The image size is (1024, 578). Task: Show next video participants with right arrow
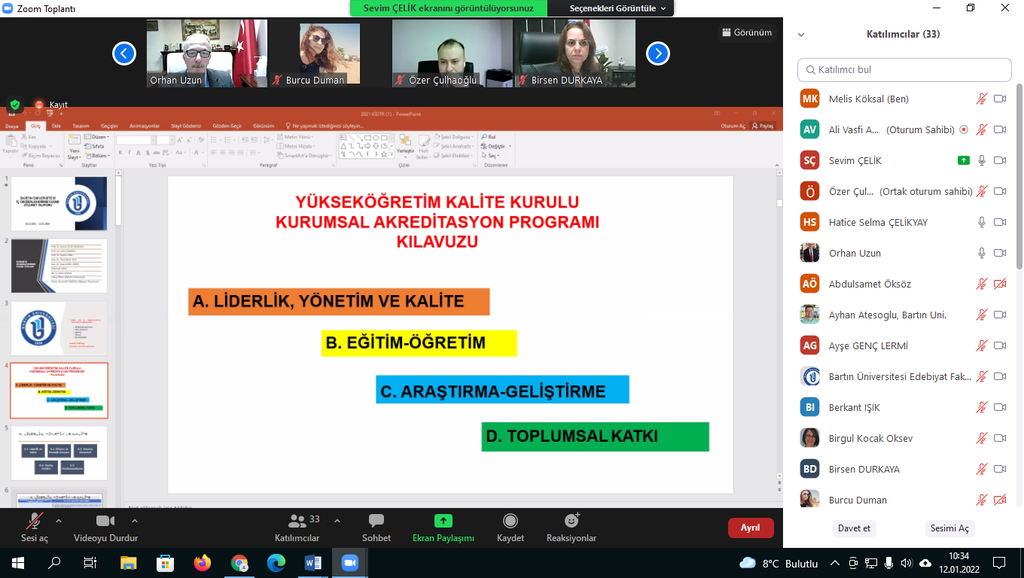click(657, 53)
